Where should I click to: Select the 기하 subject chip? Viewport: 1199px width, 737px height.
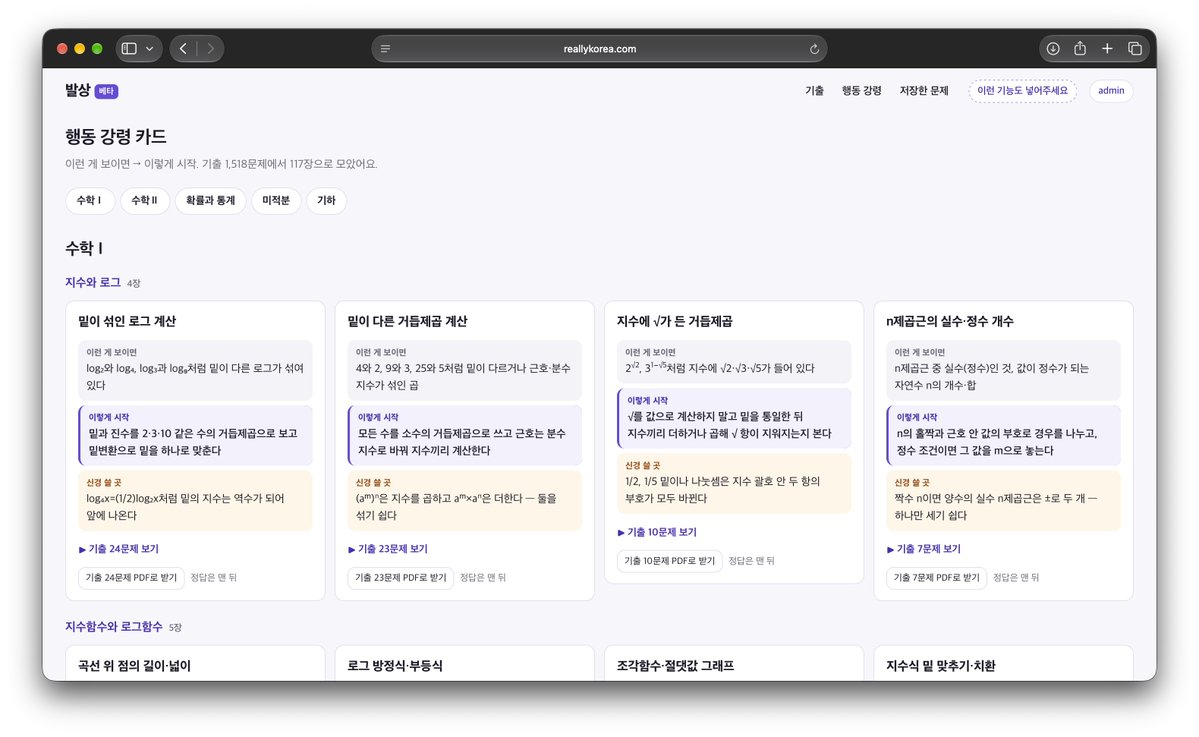point(327,200)
